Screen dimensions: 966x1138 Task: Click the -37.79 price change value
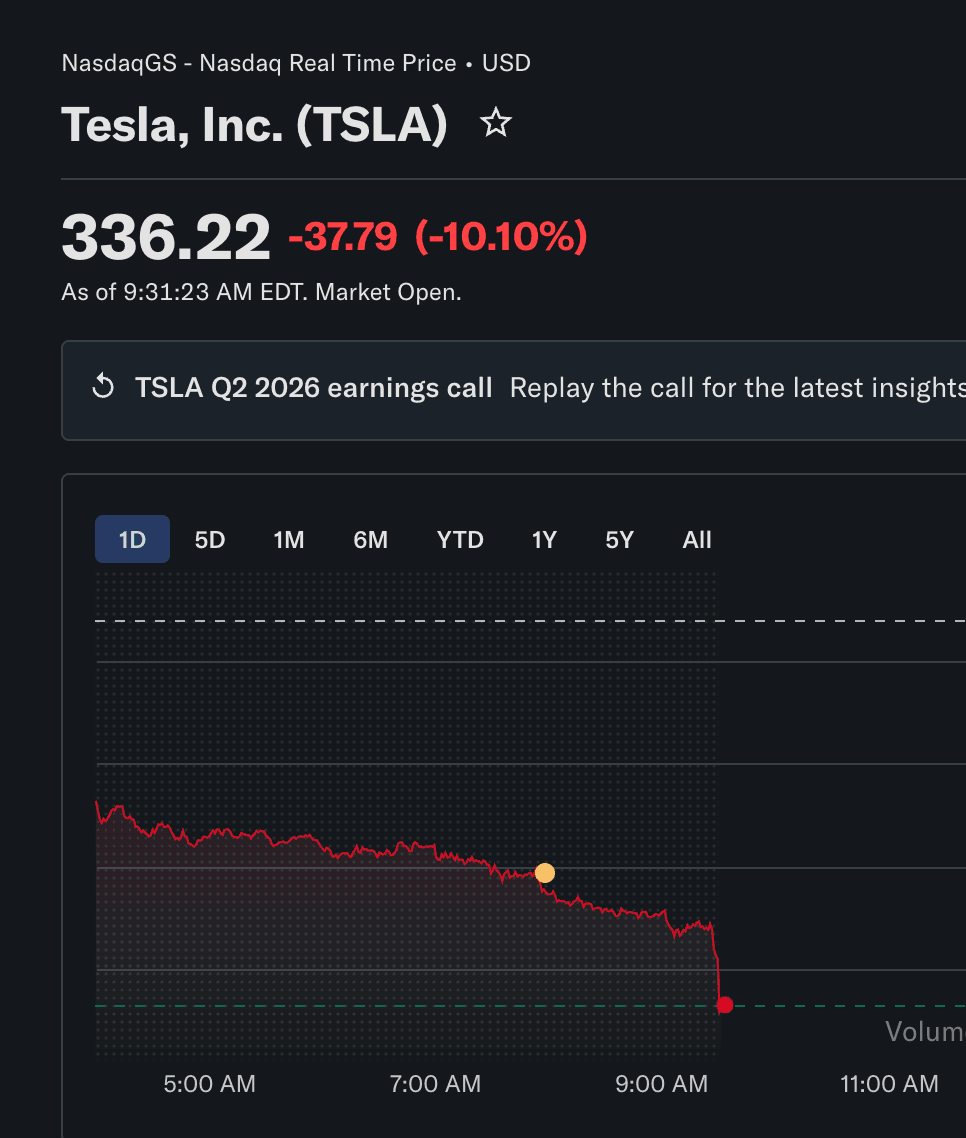click(x=343, y=237)
